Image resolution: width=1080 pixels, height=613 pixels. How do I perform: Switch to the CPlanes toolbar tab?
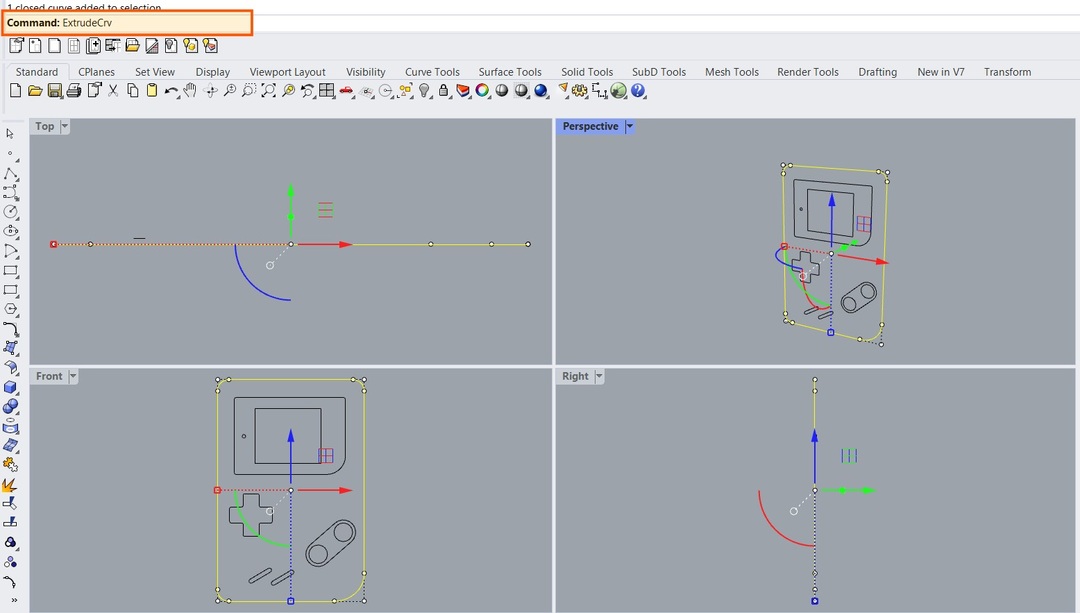click(96, 72)
